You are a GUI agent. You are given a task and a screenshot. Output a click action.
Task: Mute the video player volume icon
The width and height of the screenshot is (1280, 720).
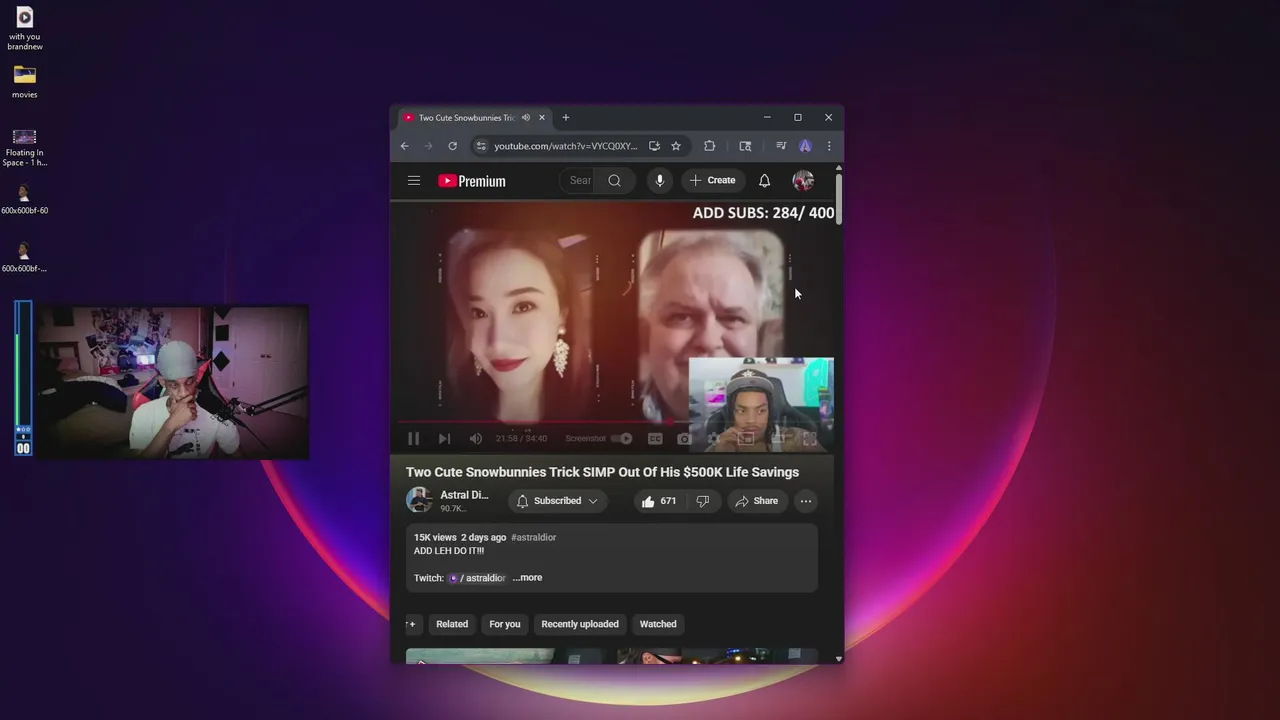click(476, 439)
